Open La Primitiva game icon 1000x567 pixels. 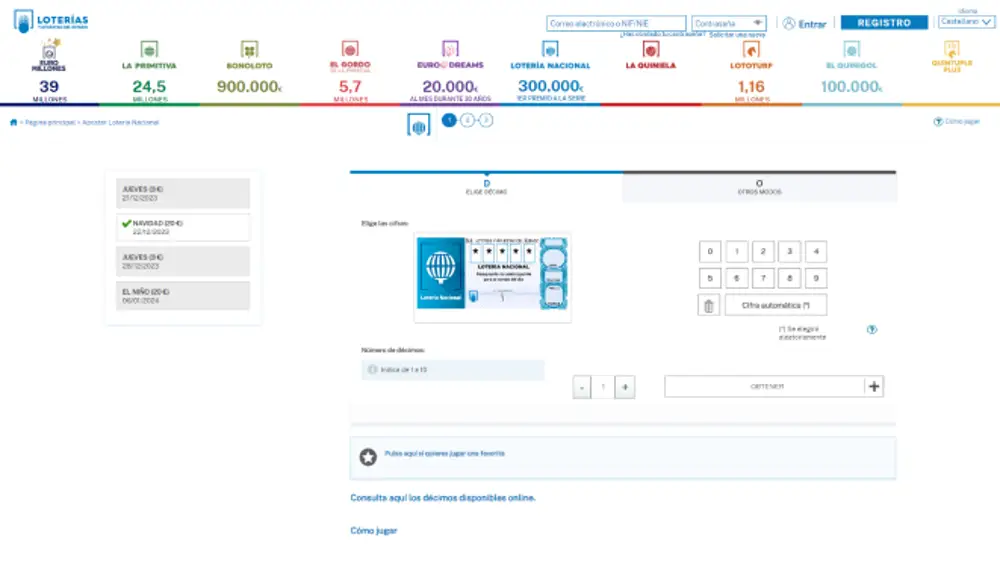[x=149, y=50]
